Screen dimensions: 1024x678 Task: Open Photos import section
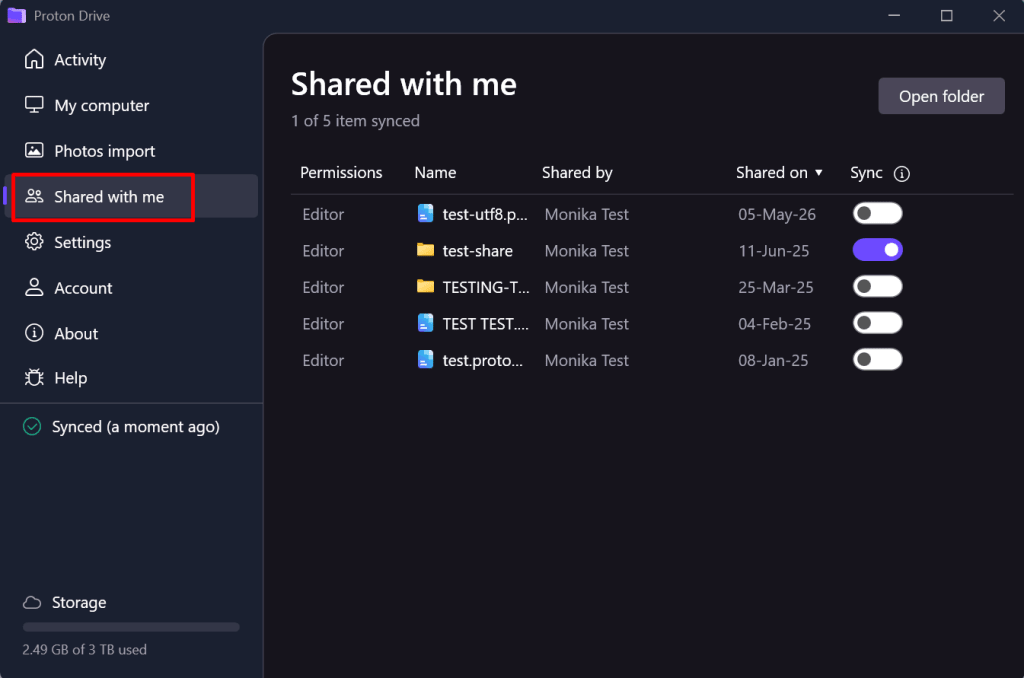point(132,151)
